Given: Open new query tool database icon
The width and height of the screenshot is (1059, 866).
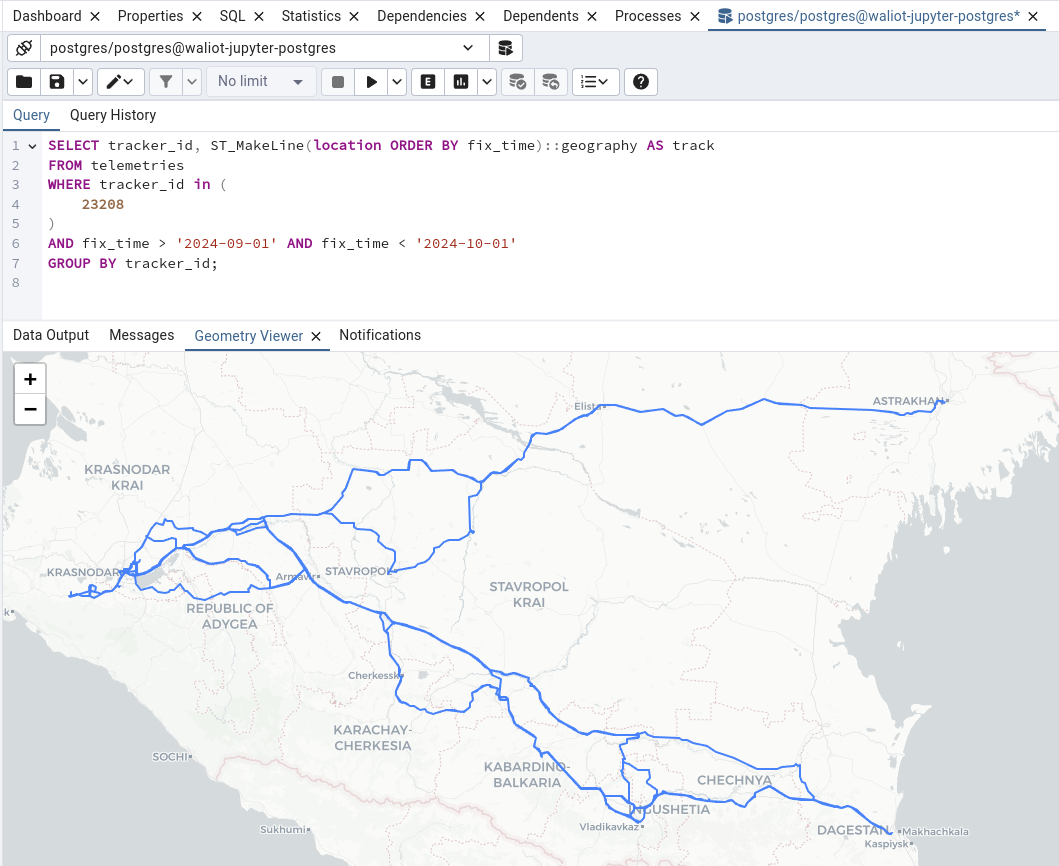Looking at the screenshot, I should pos(505,48).
